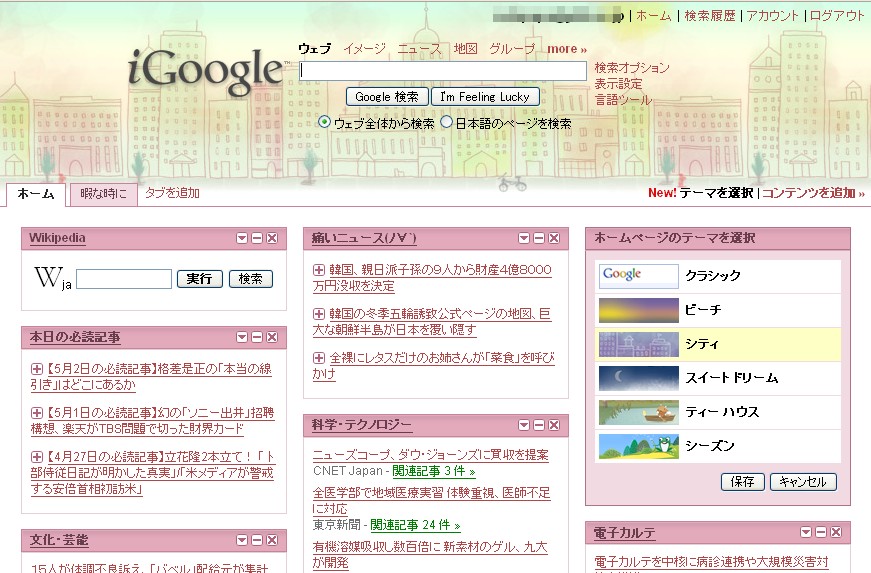Open 関連記事 3 件 » related articles
Screen dimensions: 871x573
click(434, 471)
